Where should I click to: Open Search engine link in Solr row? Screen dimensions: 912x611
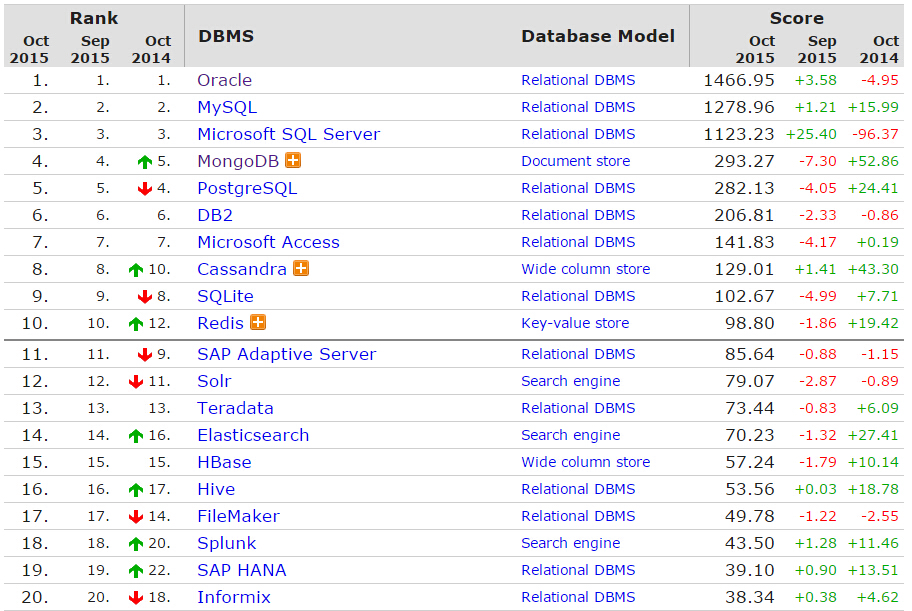click(571, 381)
